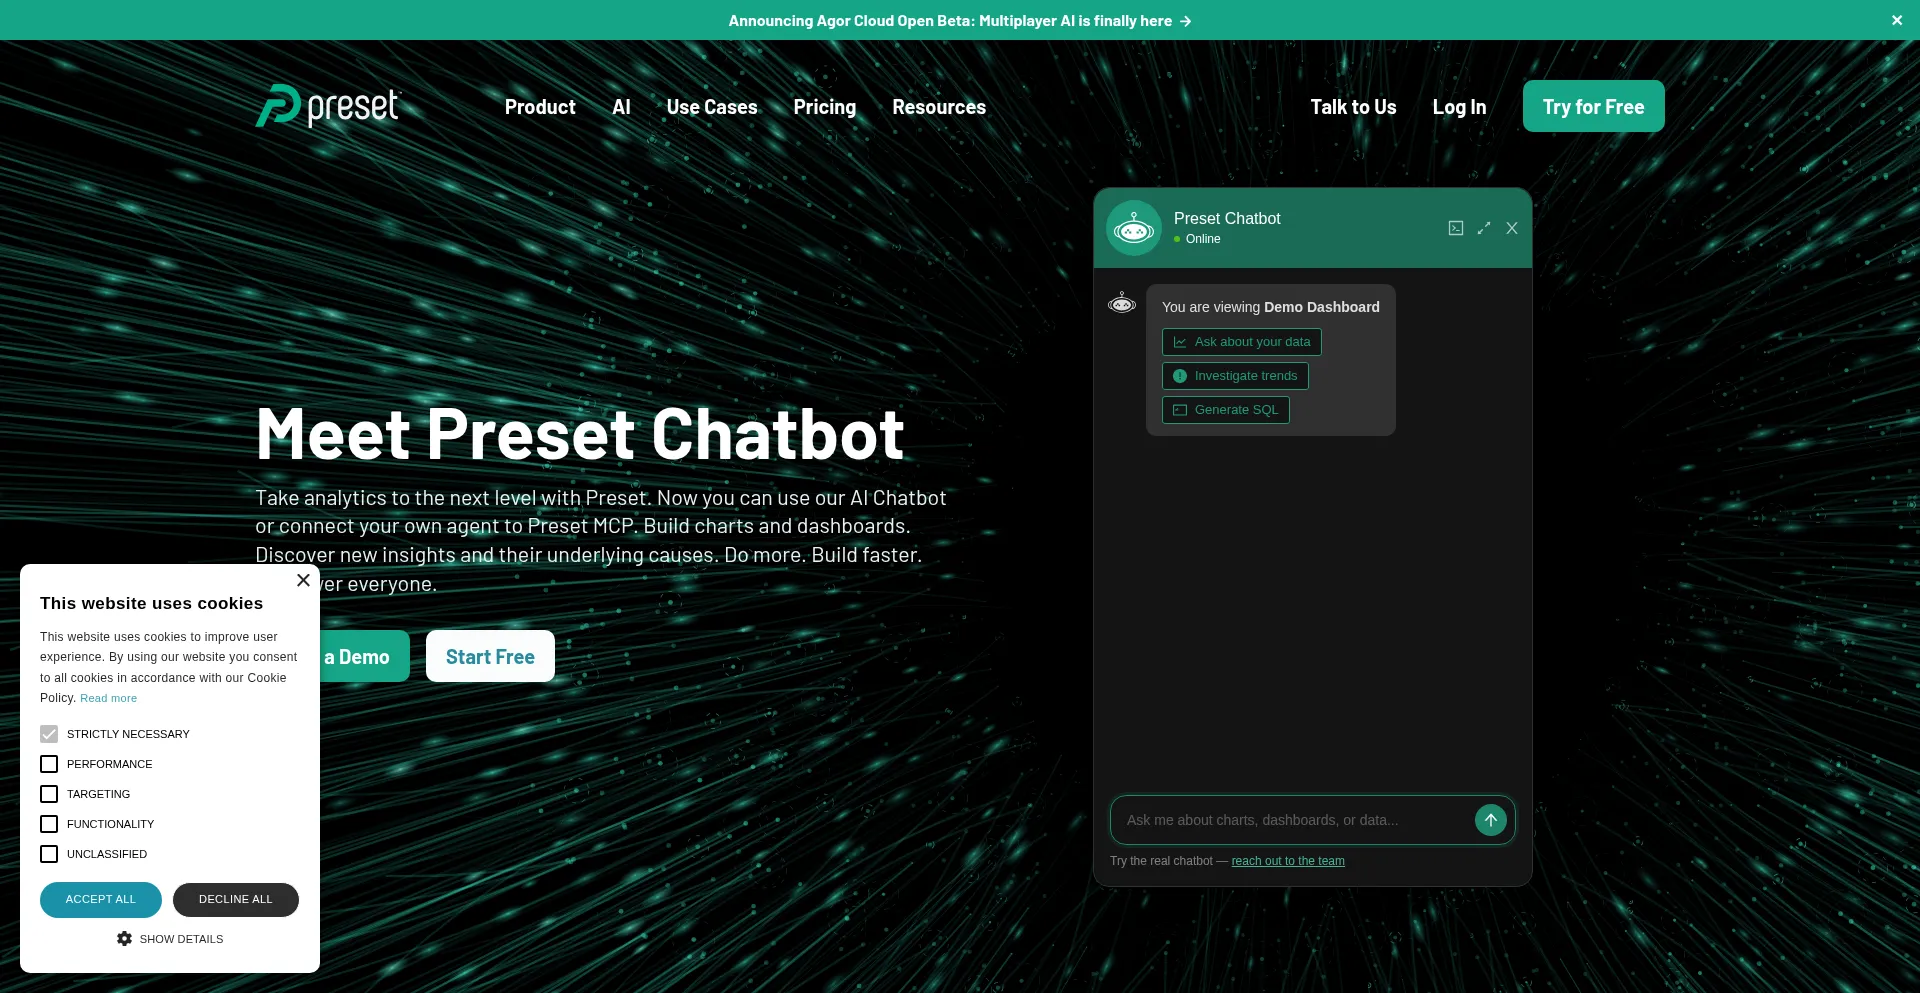
Task: Open the Use Cases menu
Action: (712, 107)
